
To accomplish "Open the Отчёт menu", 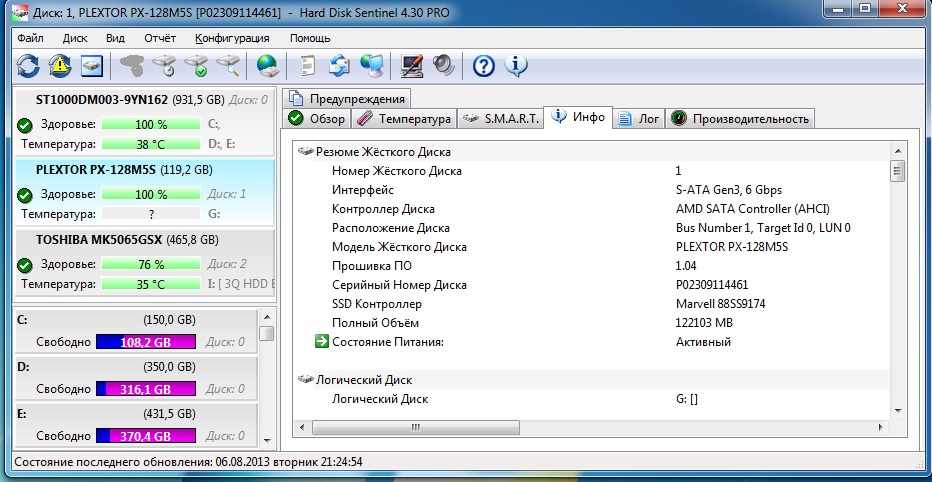I will (160, 38).
